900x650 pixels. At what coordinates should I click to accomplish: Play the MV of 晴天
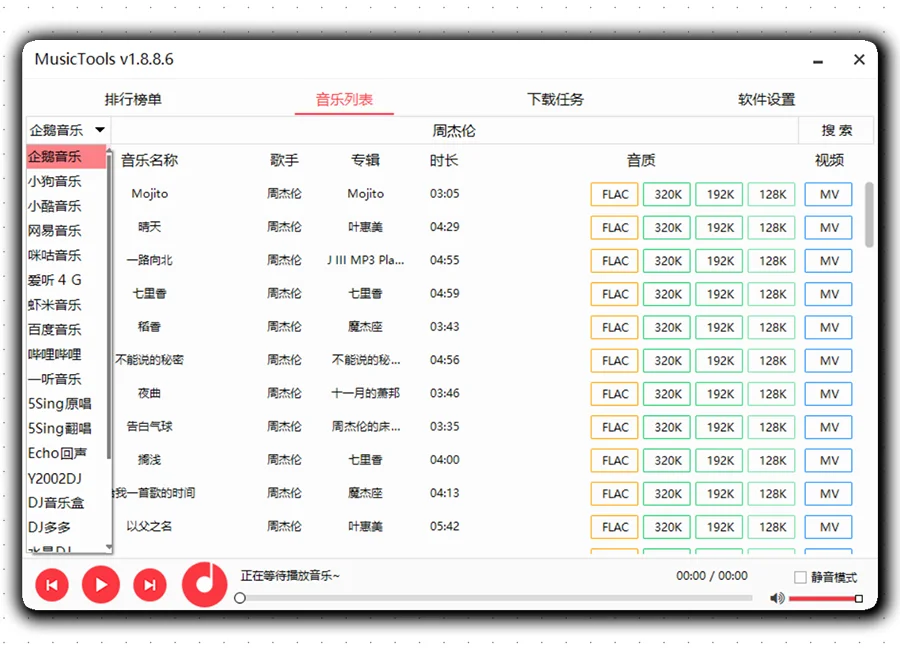(x=828, y=227)
